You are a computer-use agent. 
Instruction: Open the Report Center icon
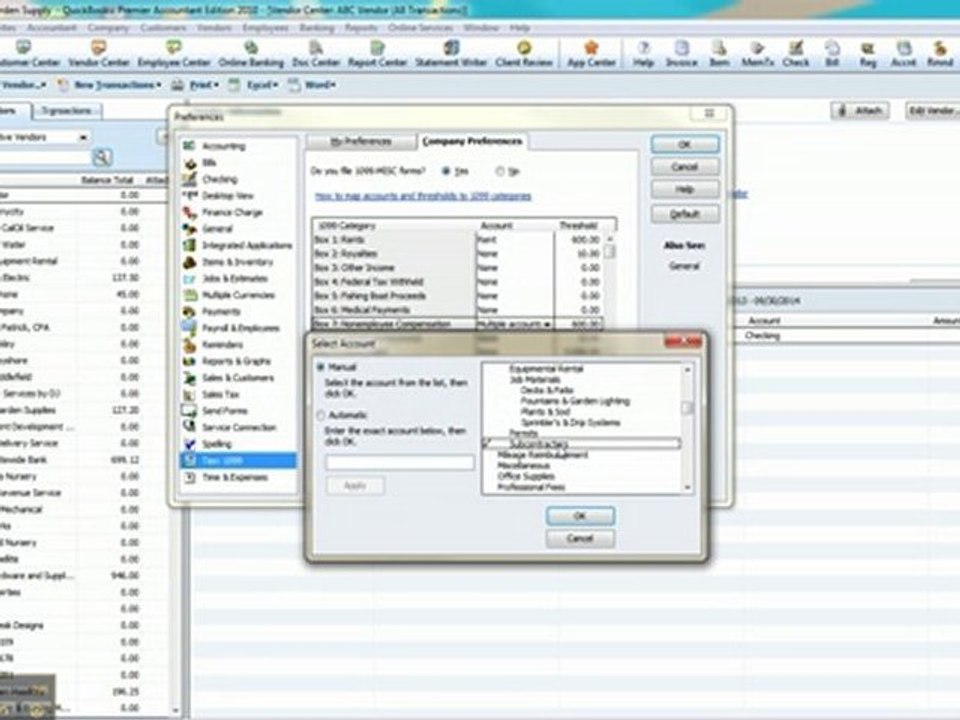377,54
